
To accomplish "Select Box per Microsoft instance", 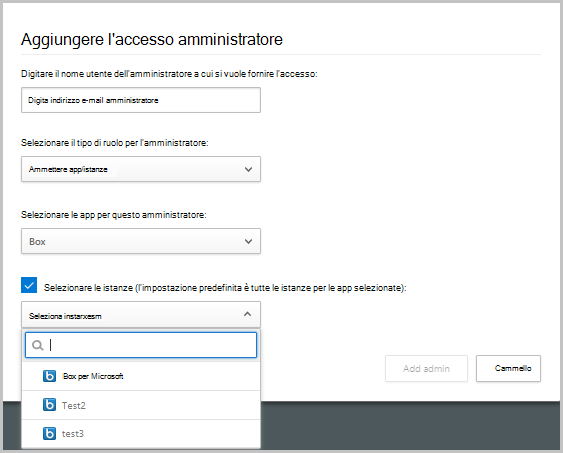I will pyautogui.click(x=141, y=376).
